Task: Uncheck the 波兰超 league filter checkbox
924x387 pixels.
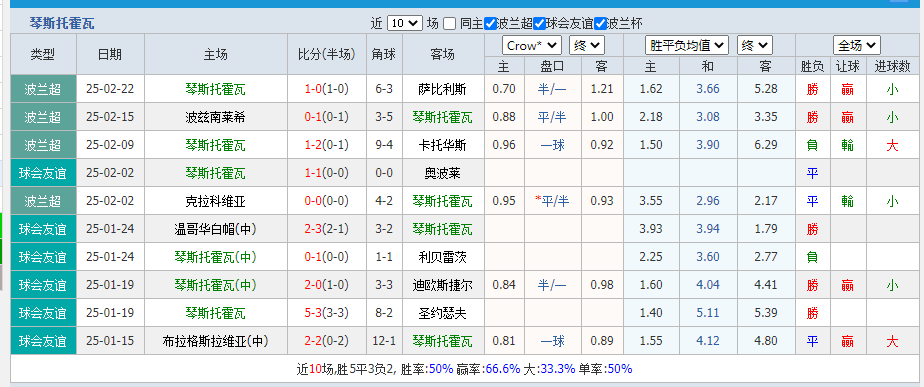Action: 490,24
